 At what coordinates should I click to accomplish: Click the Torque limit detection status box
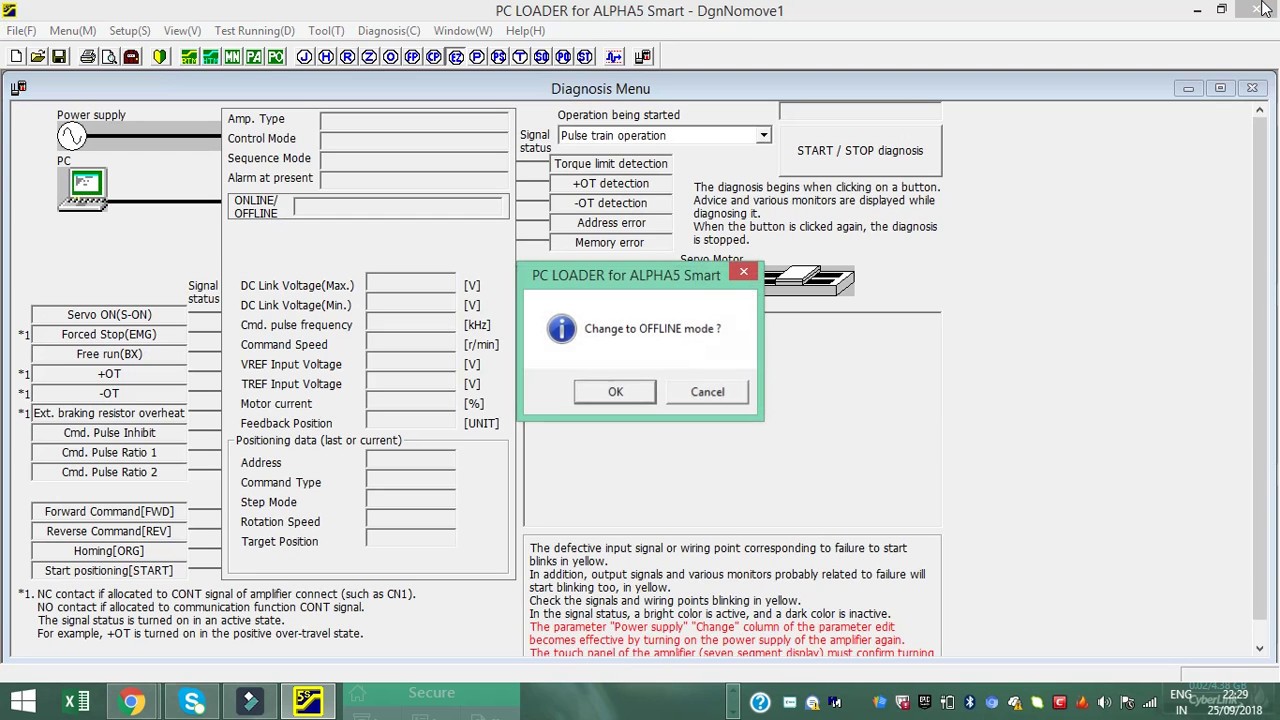[x=611, y=164]
